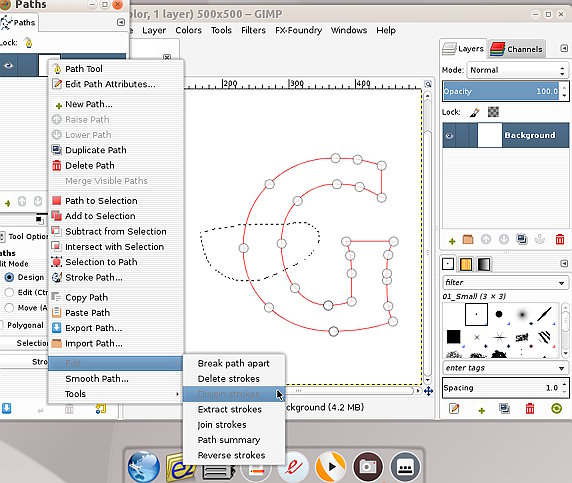Viewport: 572px width, 483px height.
Task: Enable the Polygonal checkbox
Action: point(1,325)
